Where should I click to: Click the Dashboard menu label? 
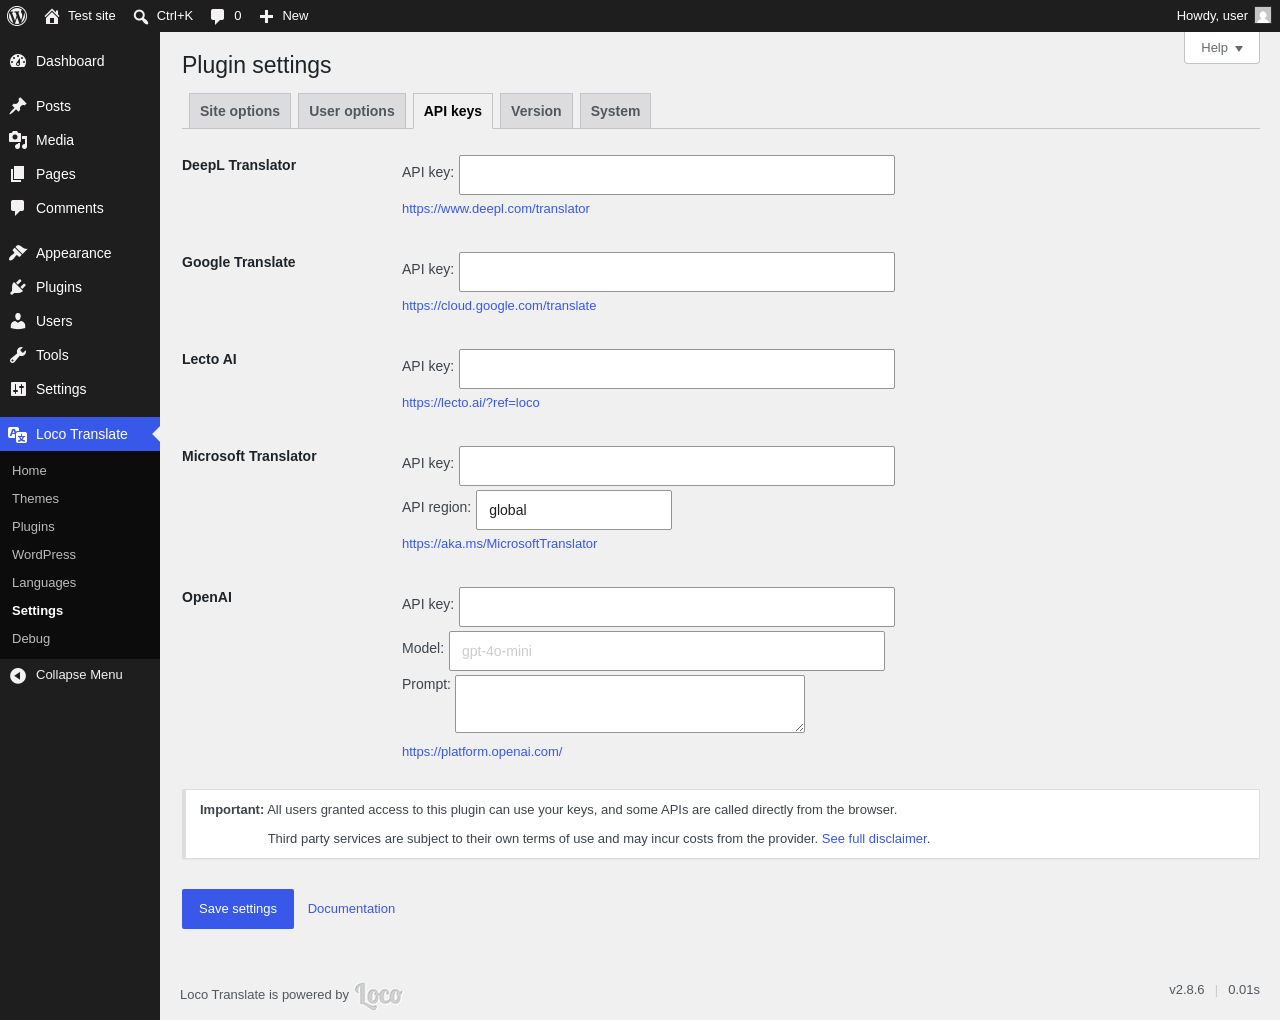[70, 61]
